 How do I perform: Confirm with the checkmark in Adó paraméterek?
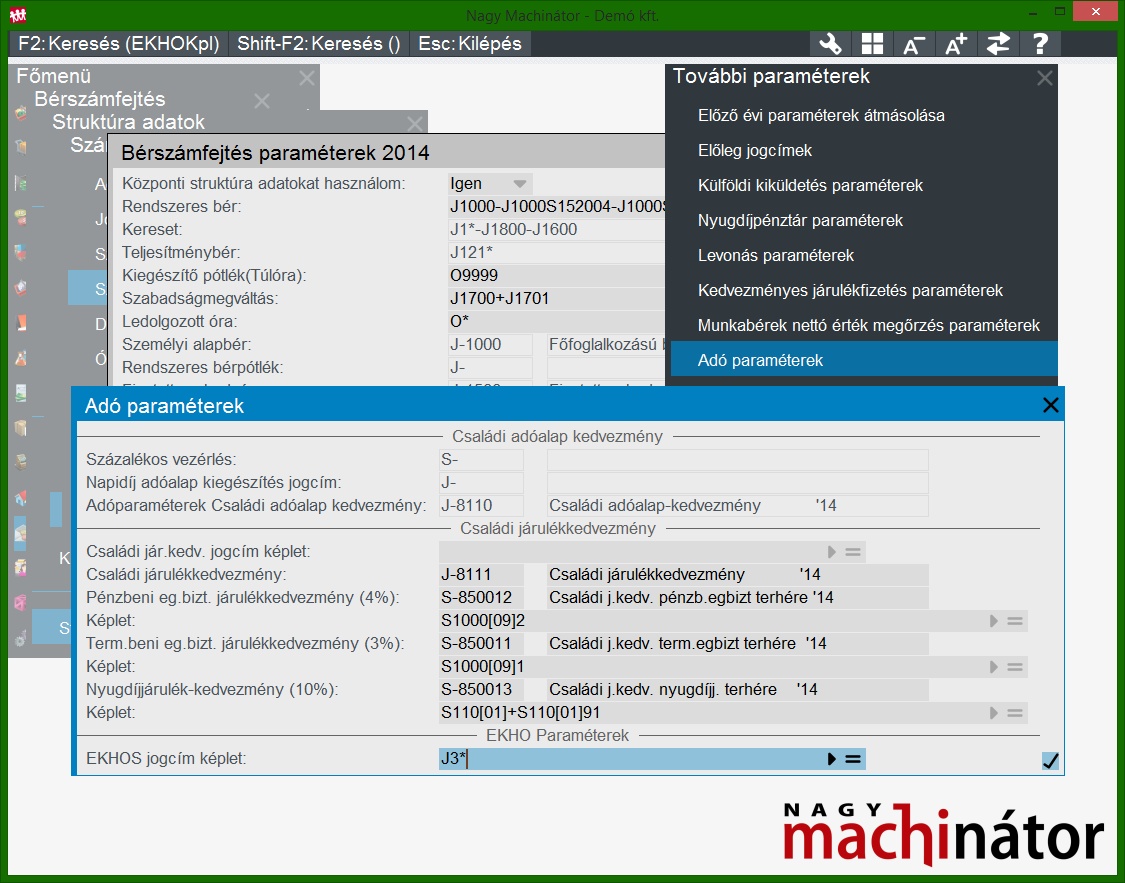click(x=1050, y=760)
